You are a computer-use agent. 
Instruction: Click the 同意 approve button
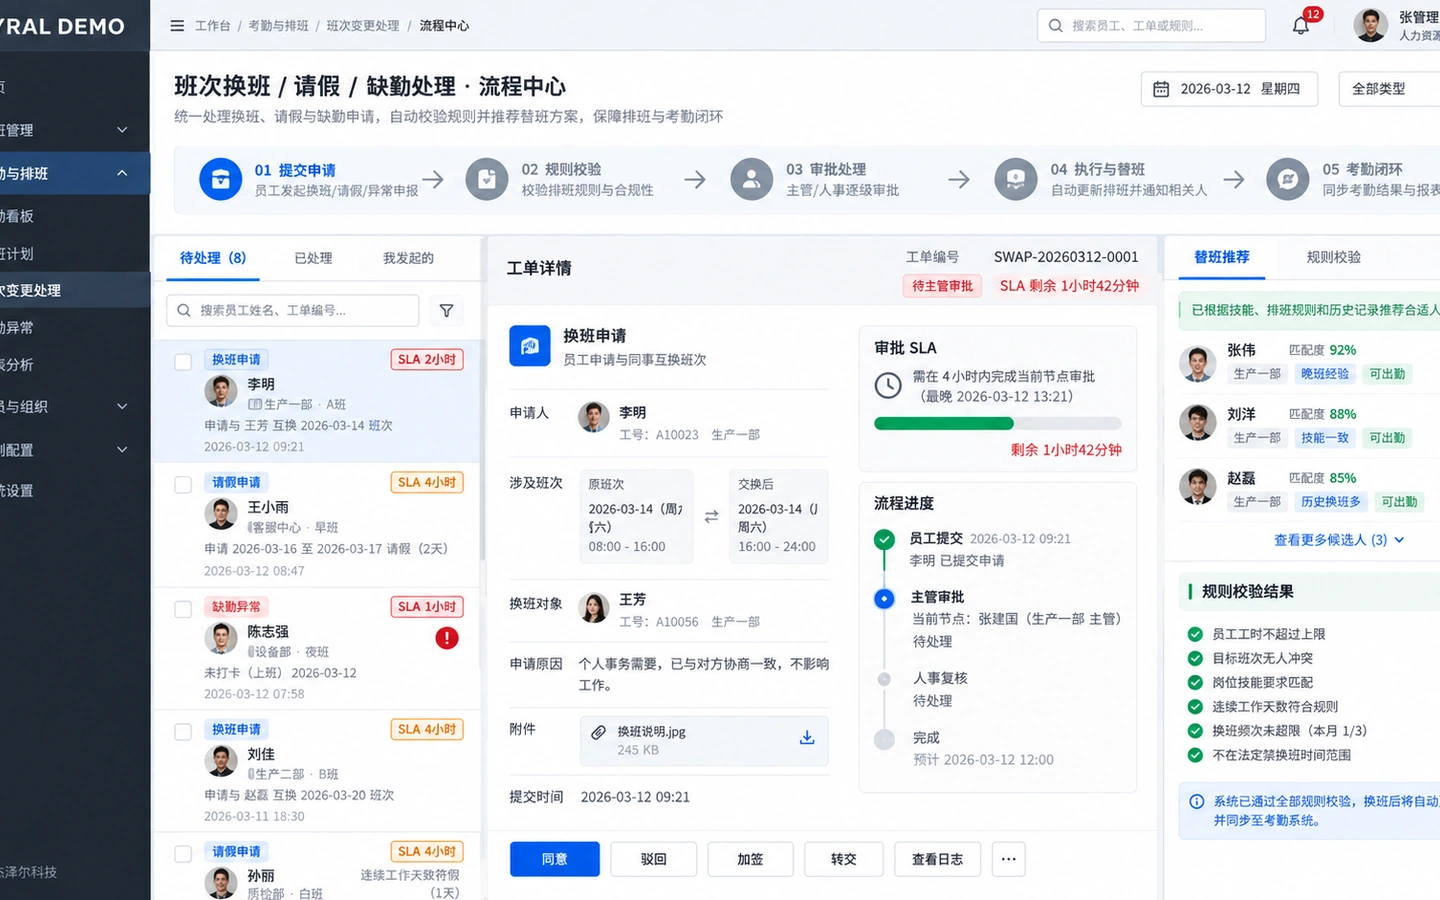coord(555,859)
